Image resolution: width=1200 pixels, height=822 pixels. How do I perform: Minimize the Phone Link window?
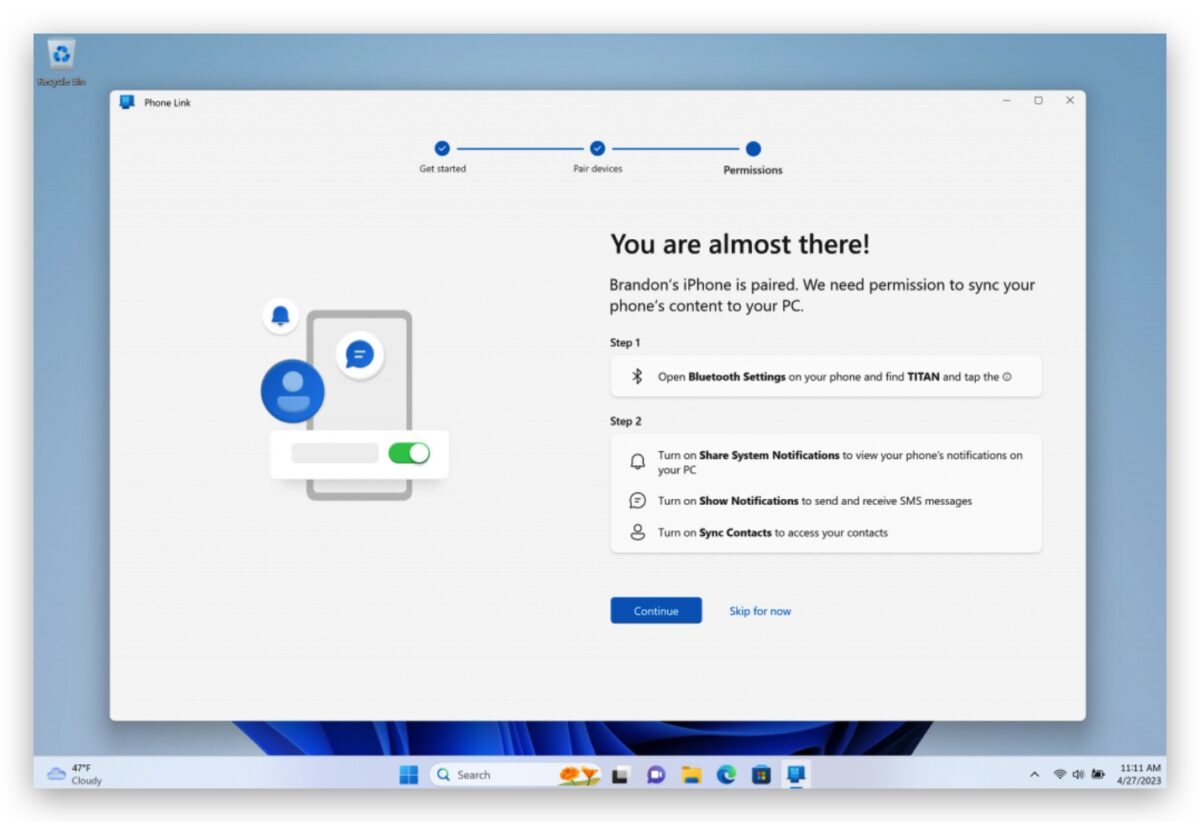(x=1007, y=101)
